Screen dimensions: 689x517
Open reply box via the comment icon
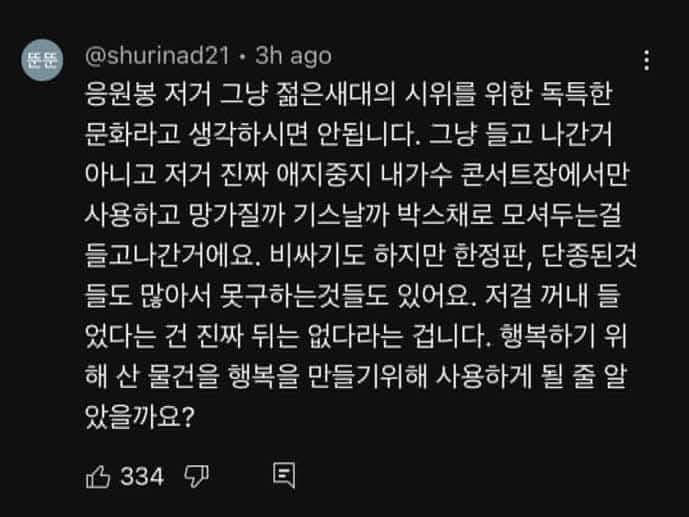tap(284, 475)
